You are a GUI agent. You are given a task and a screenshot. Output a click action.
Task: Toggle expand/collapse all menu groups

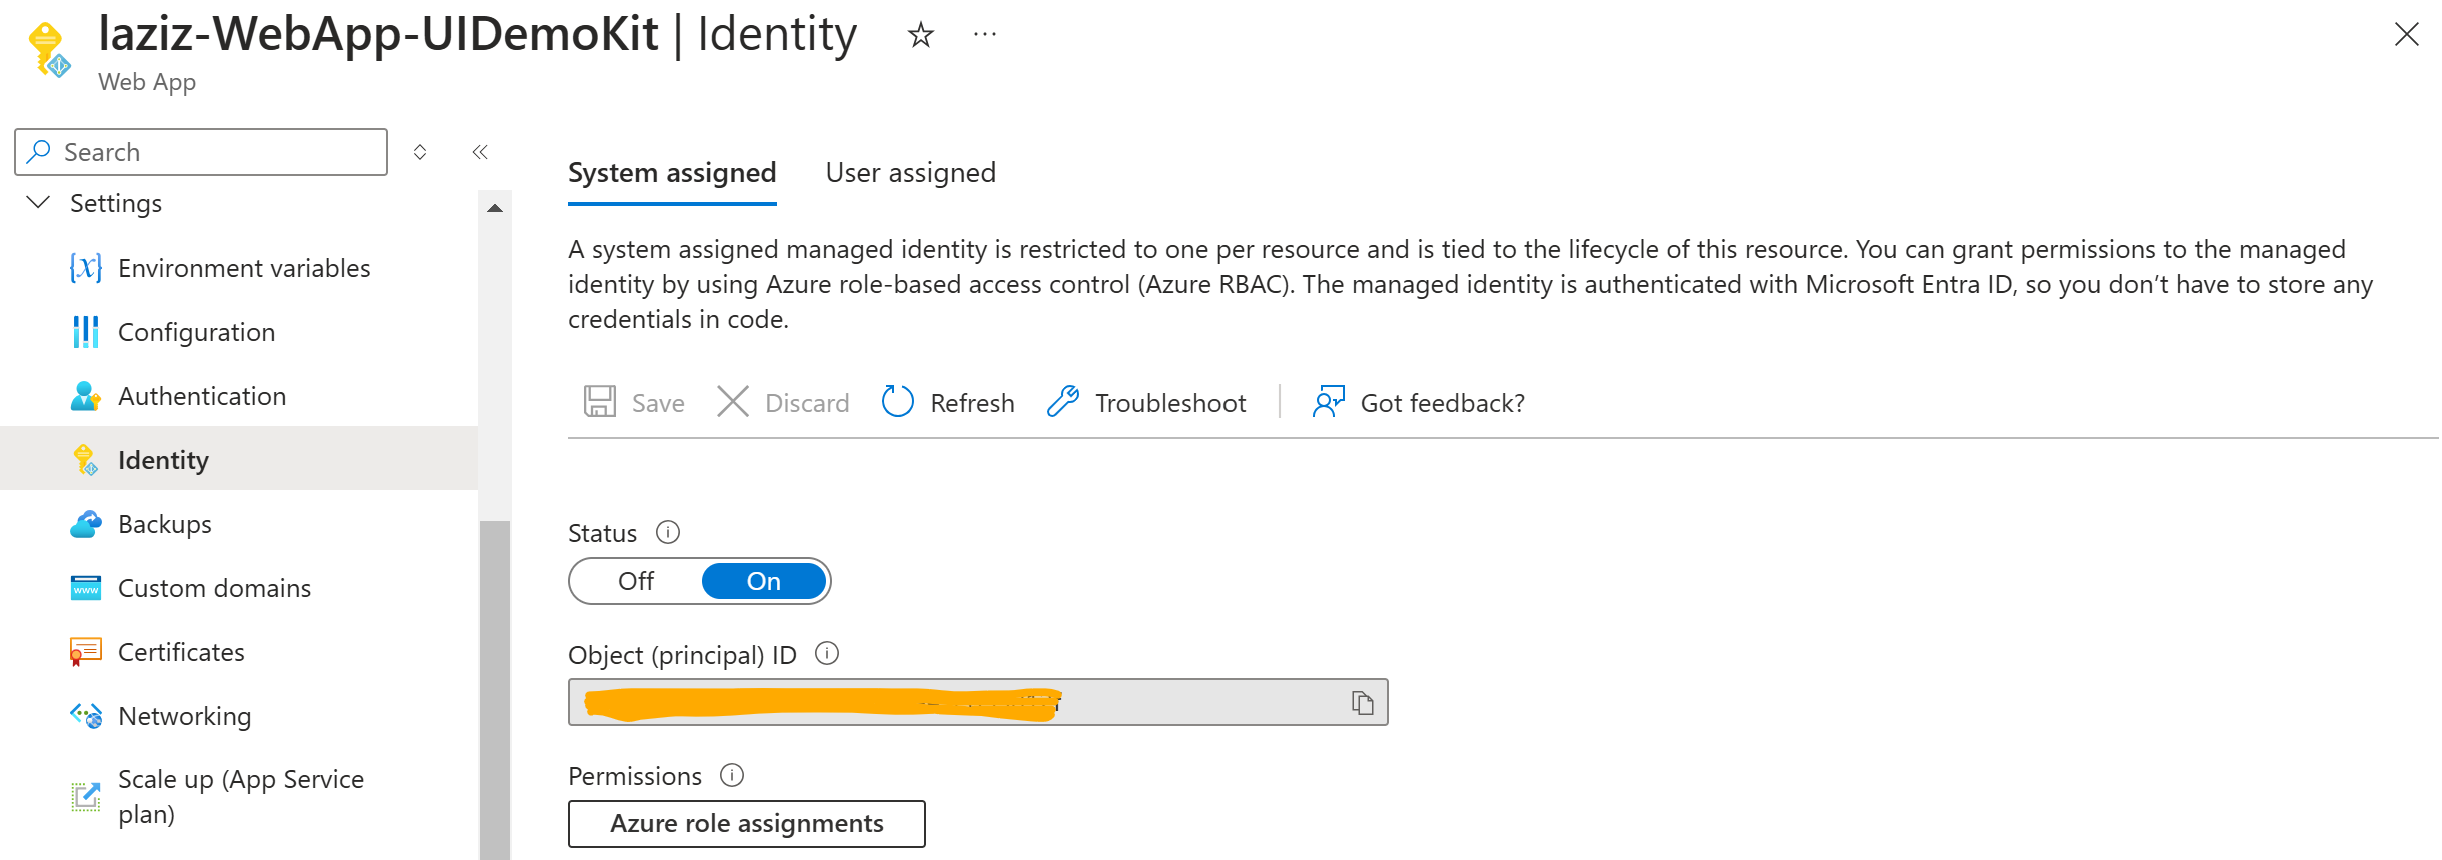420,152
